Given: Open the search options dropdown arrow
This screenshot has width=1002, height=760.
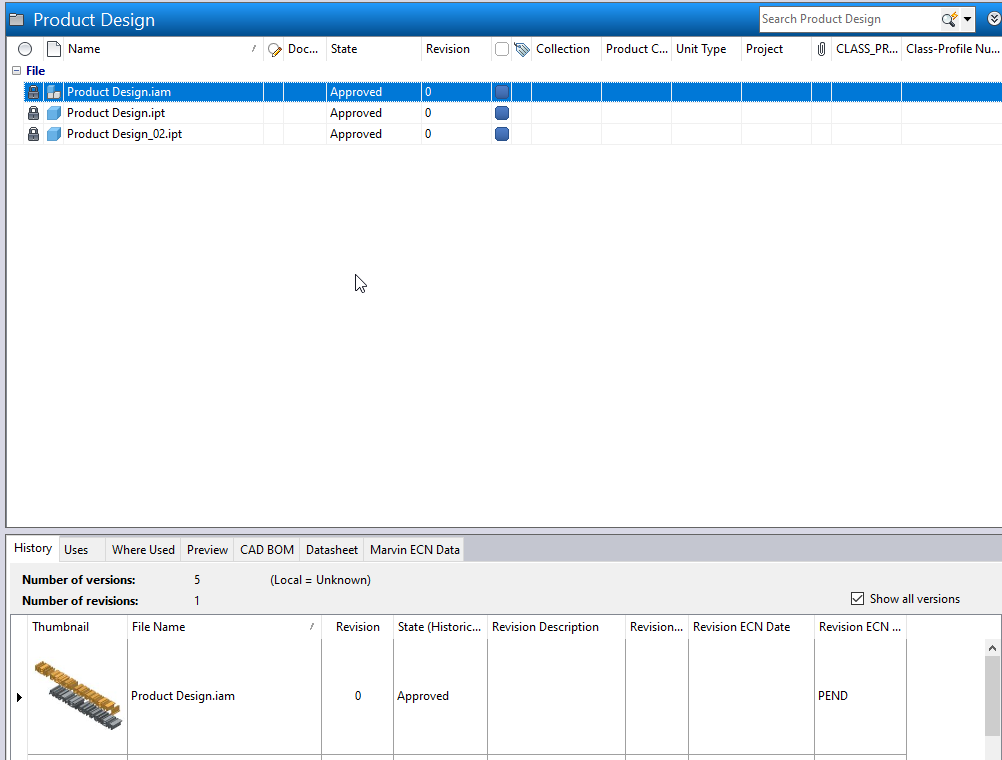Looking at the screenshot, I should [x=966, y=19].
